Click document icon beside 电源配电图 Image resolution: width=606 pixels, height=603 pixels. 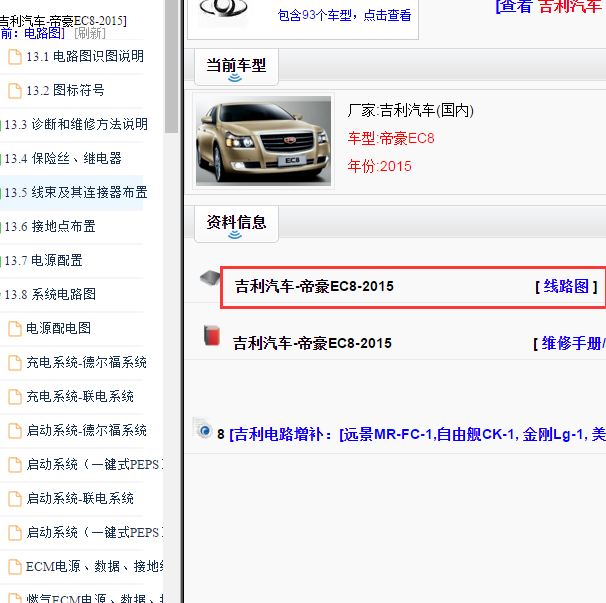pyautogui.click(x=15, y=329)
